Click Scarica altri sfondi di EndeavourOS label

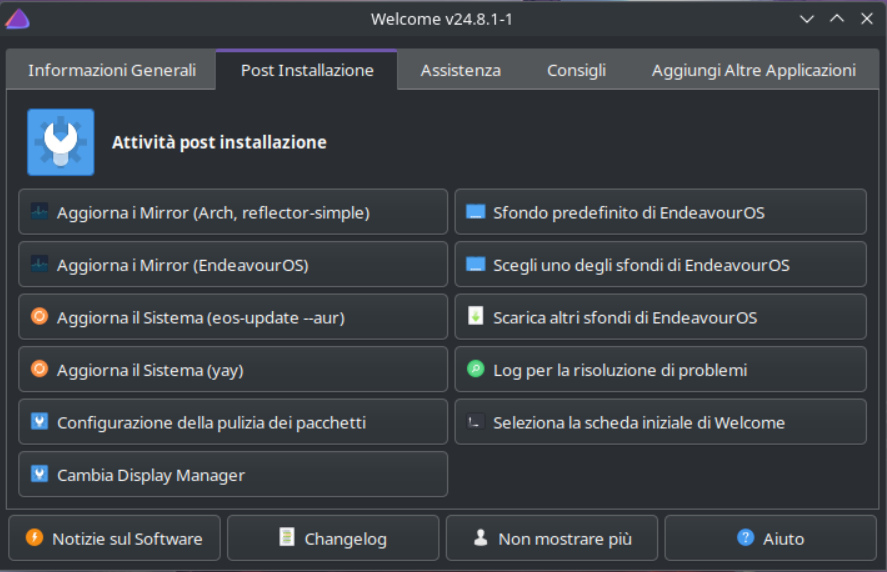pos(625,318)
